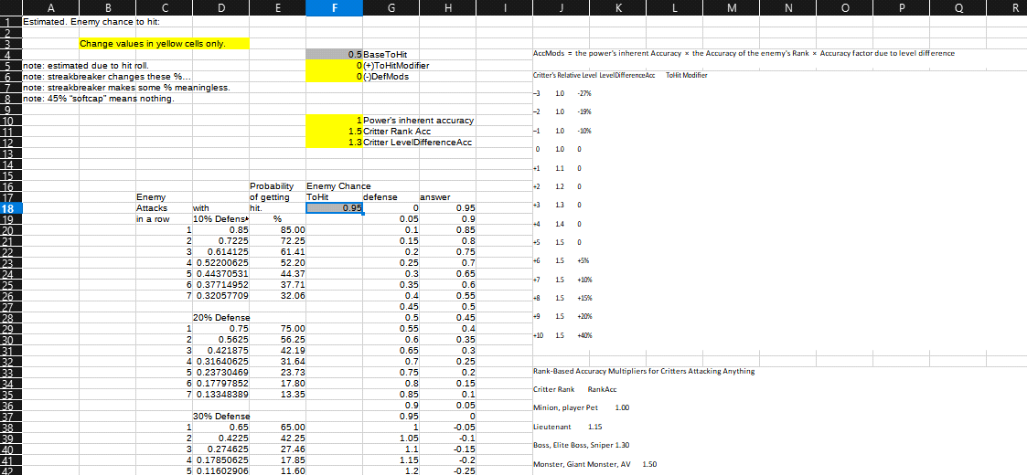The image size is (1027, 475).
Task: Click cell with value 0.7225
Action: (221, 240)
